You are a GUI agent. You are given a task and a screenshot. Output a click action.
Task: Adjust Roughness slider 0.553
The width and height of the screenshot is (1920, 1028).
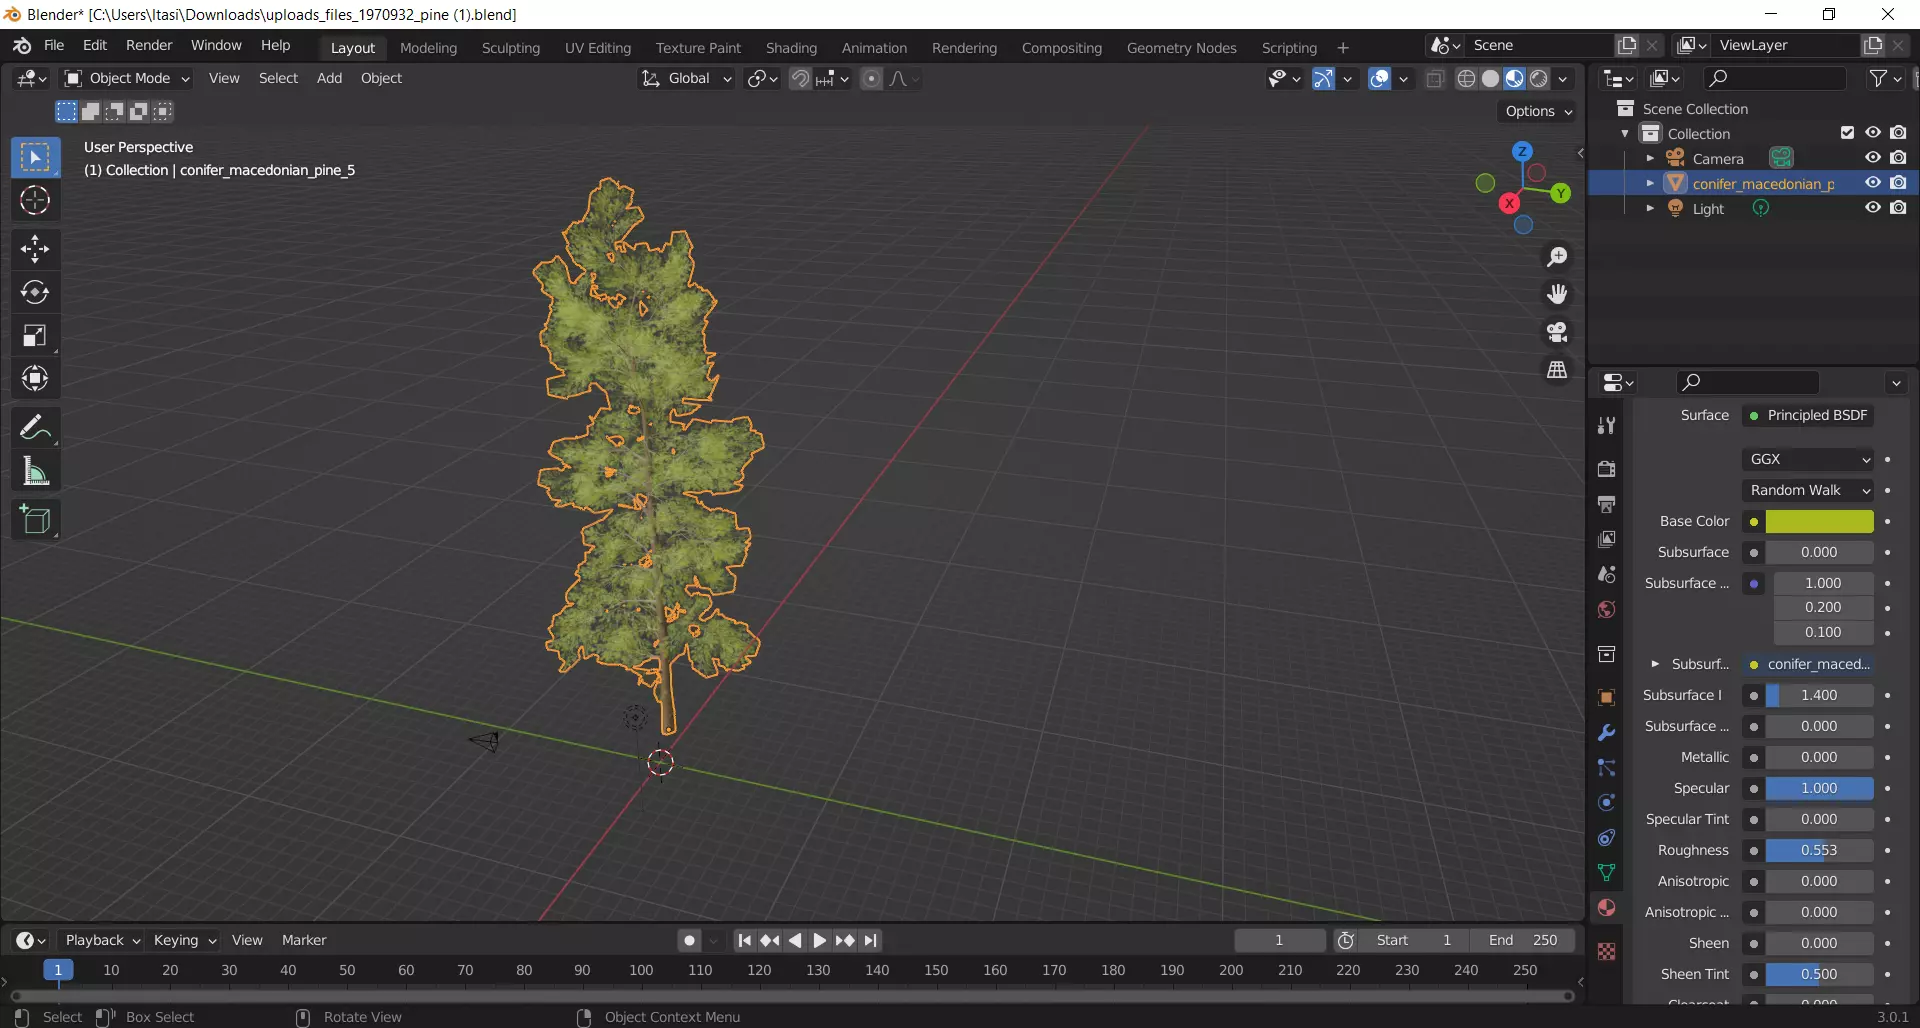click(1819, 850)
